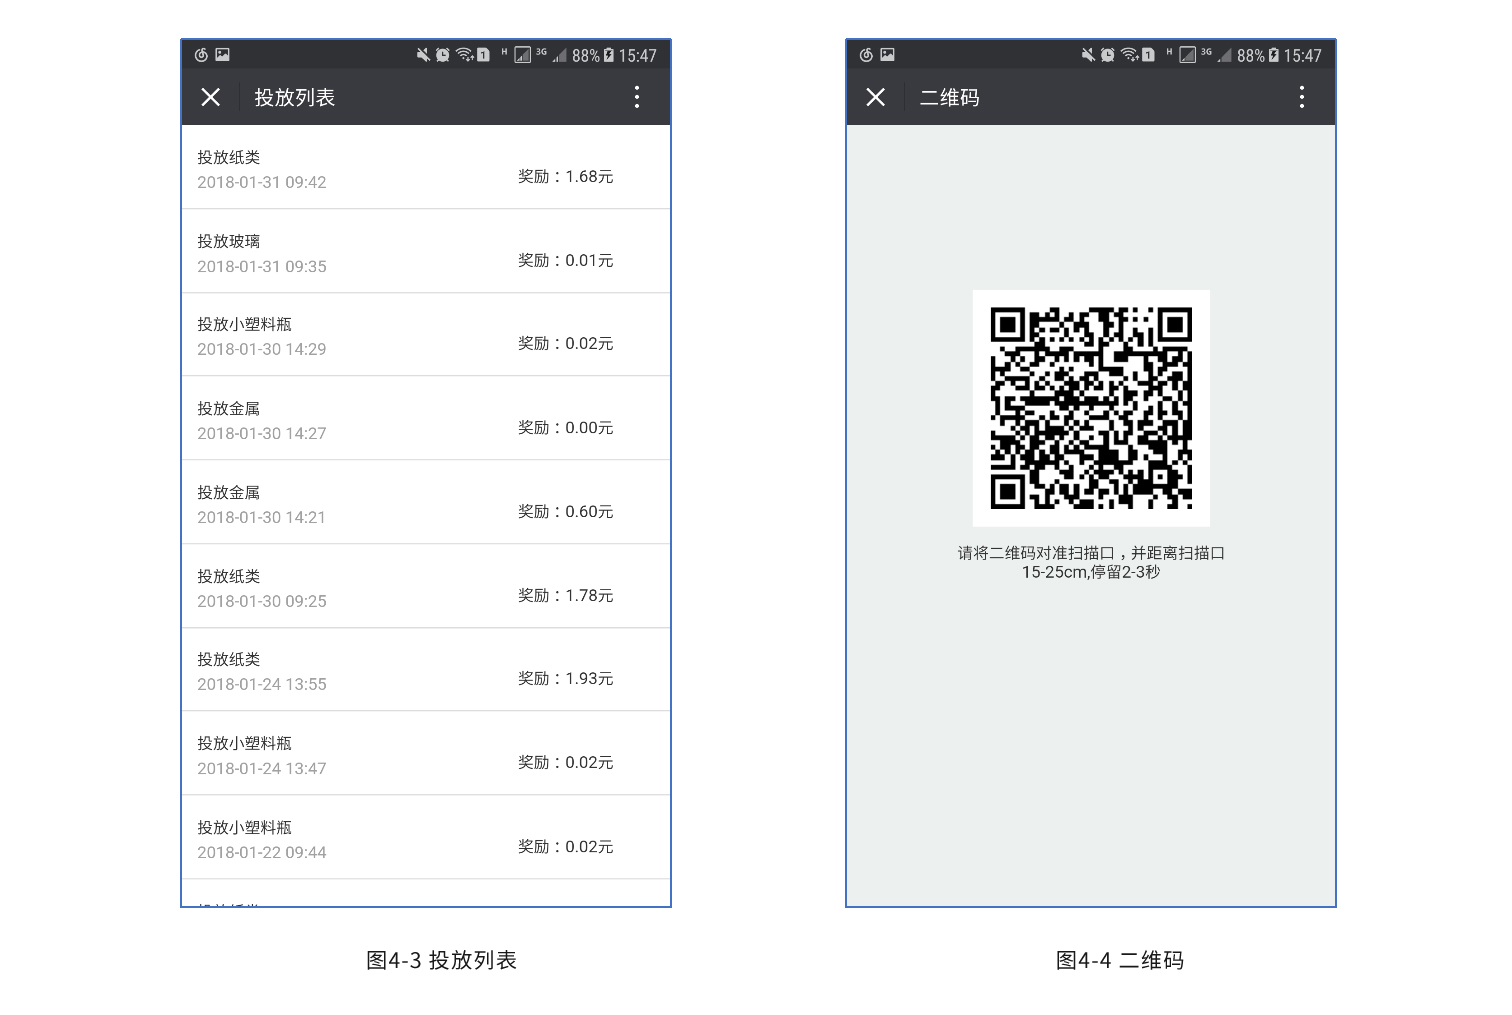1512x1015 pixels.
Task: Tap the mute icon in 二维码 status bar
Action: point(1088,55)
